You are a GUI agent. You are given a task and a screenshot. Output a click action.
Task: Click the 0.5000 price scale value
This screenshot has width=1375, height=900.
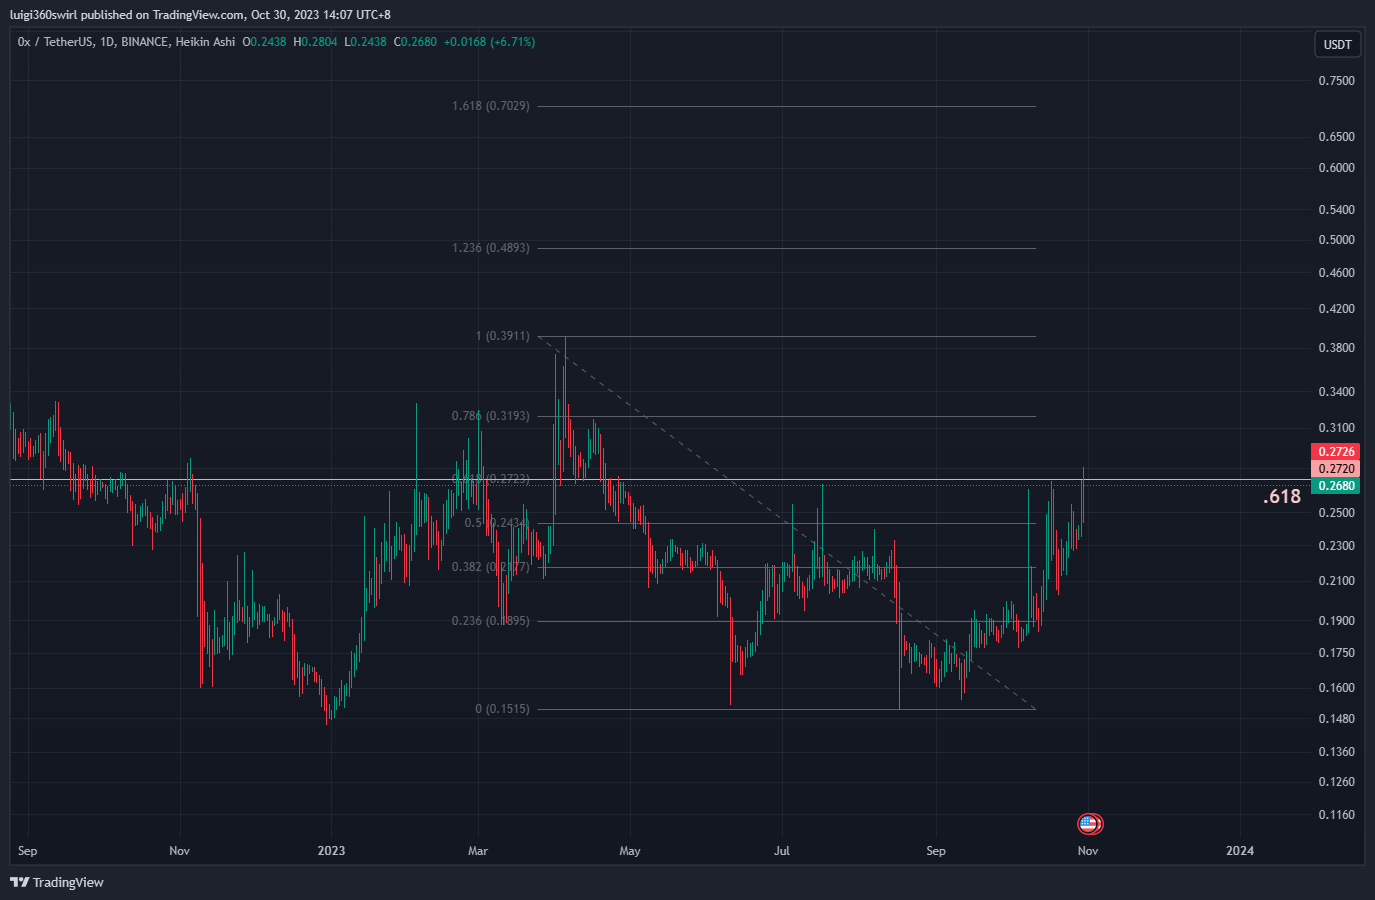(x=1337, y=240)
